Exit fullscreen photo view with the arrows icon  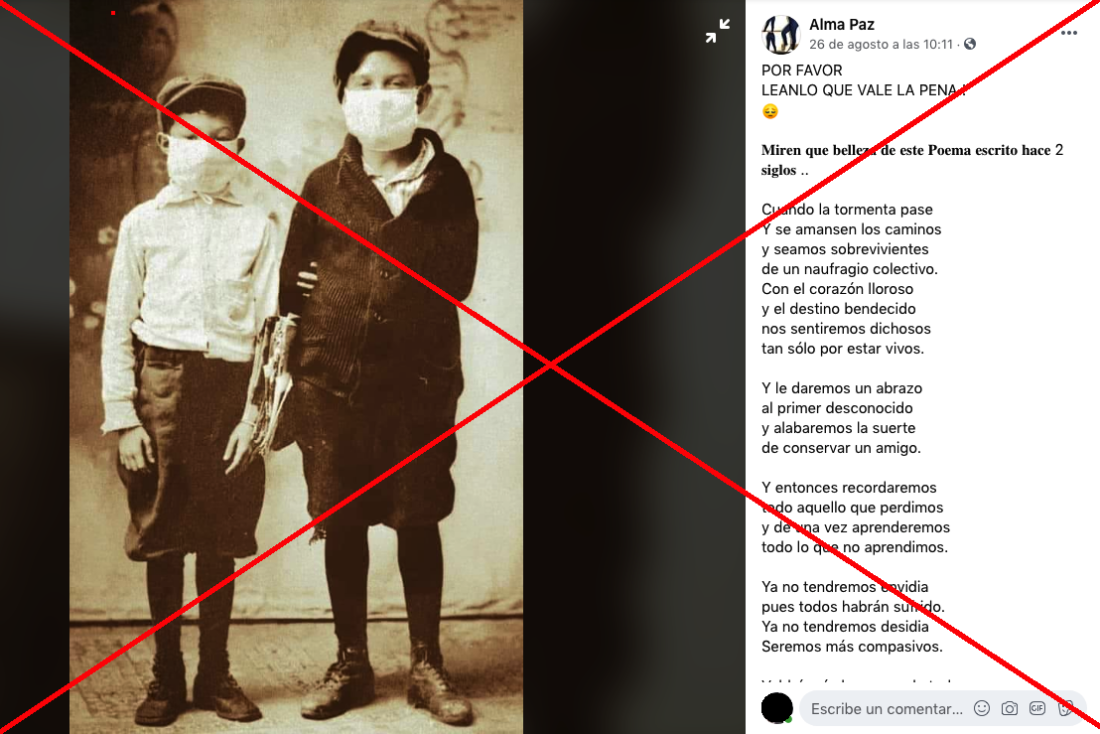tap(717, 31)
